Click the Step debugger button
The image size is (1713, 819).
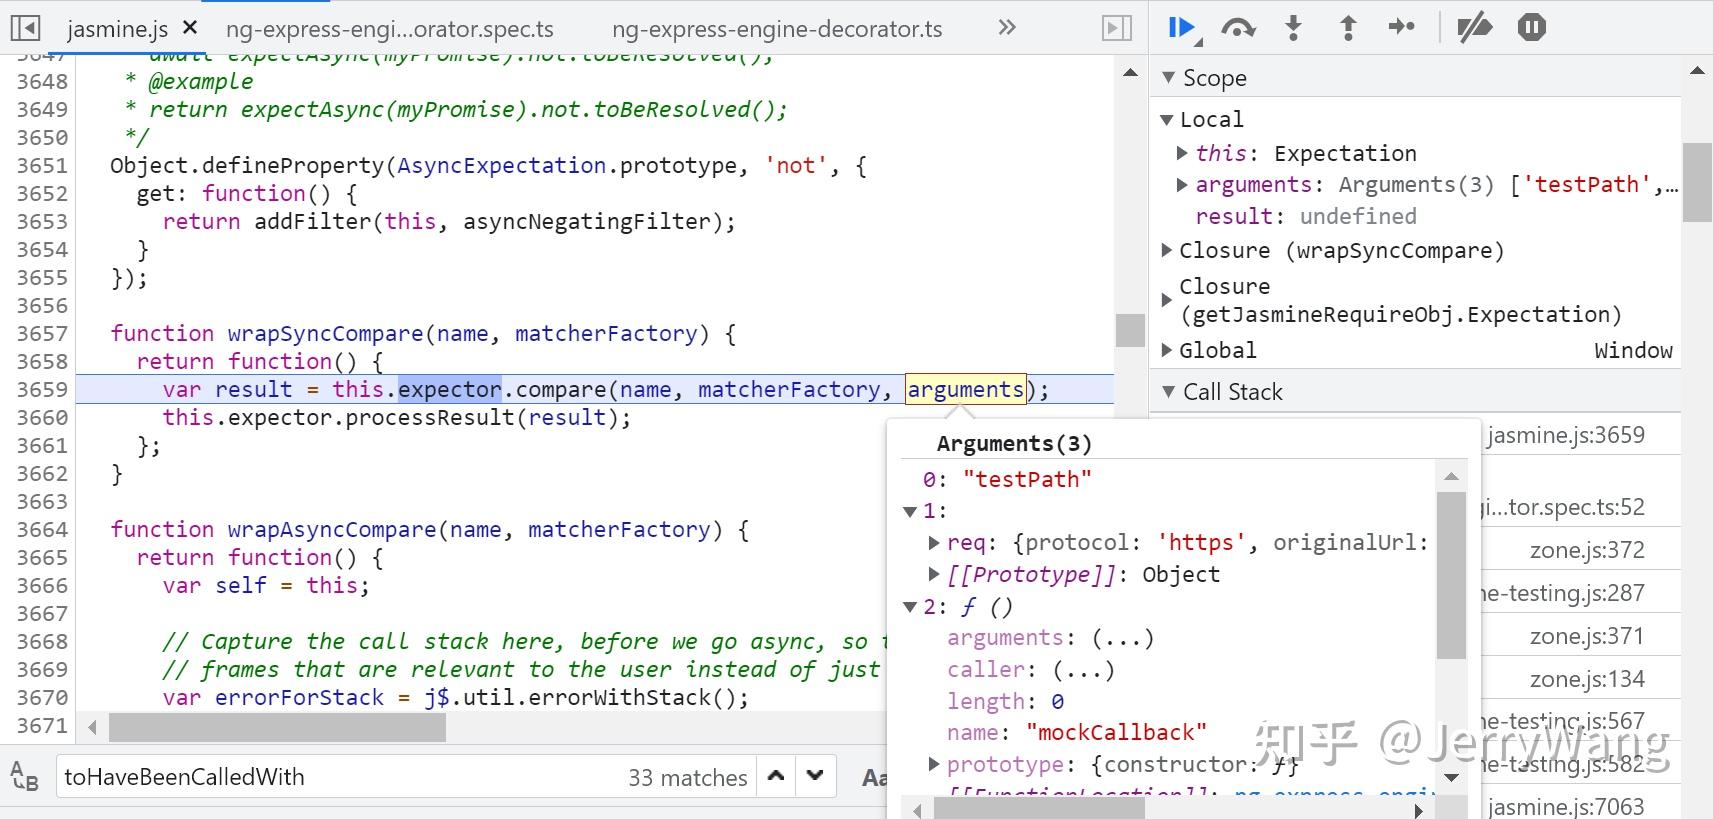coord(1402,28)
